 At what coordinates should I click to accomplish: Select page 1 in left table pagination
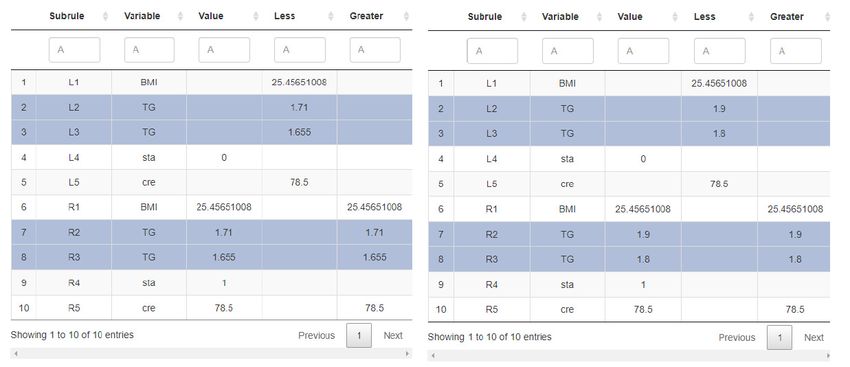click(359, 336)
